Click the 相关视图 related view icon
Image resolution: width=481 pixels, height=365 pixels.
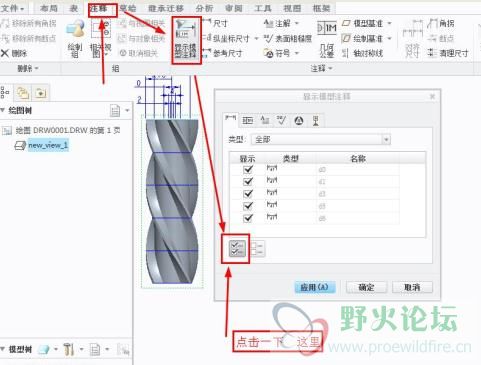coord(100,38)
